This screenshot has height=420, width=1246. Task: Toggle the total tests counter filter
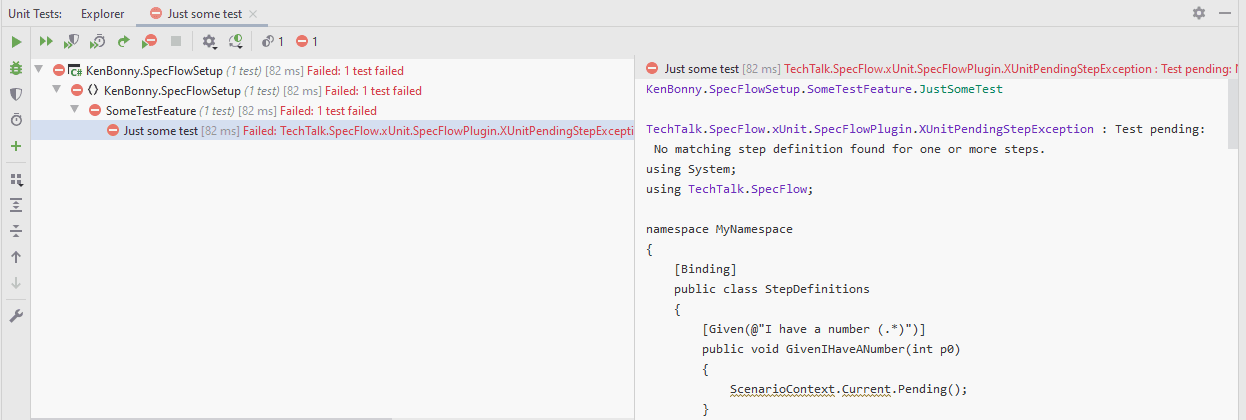[x=272, y=42]
